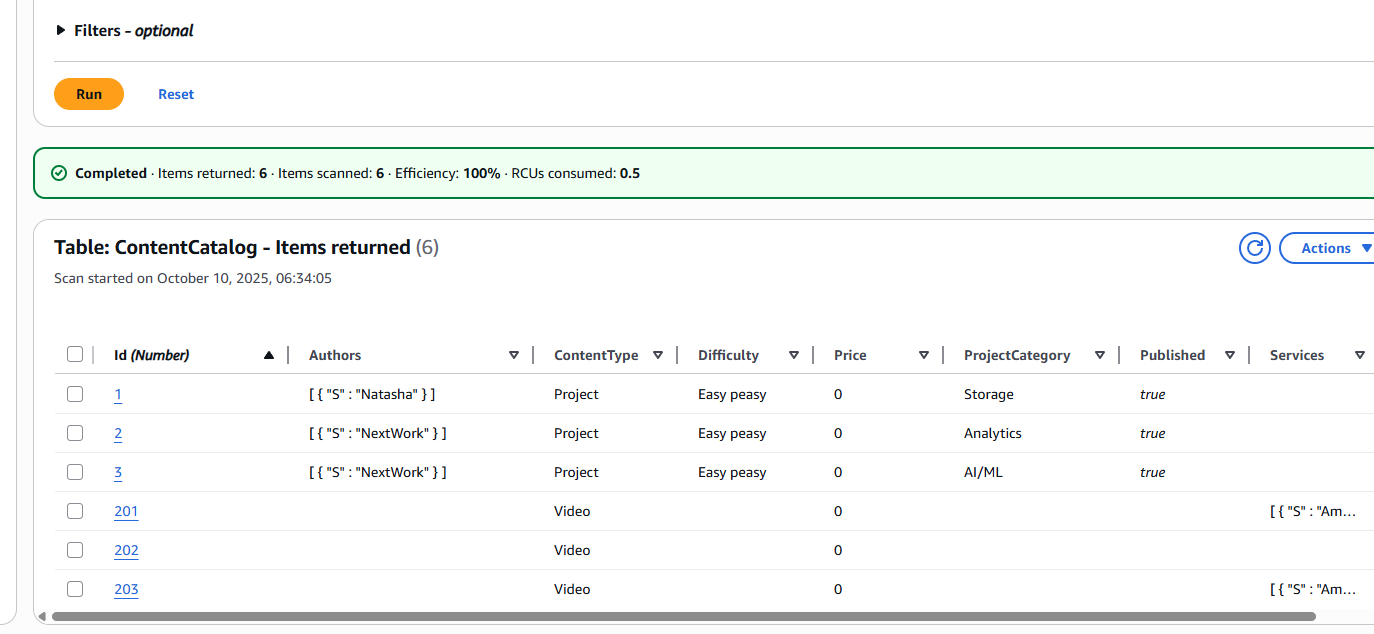Open the Price column filter icon
The height and width of the screenshot is (634, 1374).
[x=923, y=354]
